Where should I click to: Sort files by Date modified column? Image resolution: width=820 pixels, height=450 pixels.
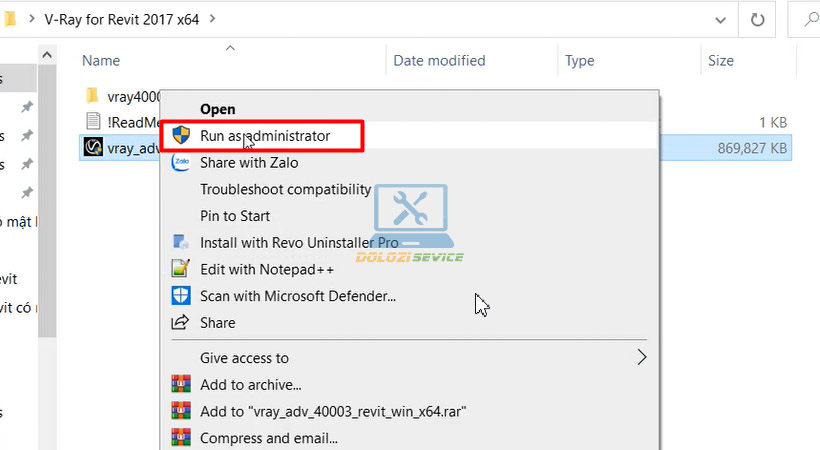coord(439,61)
